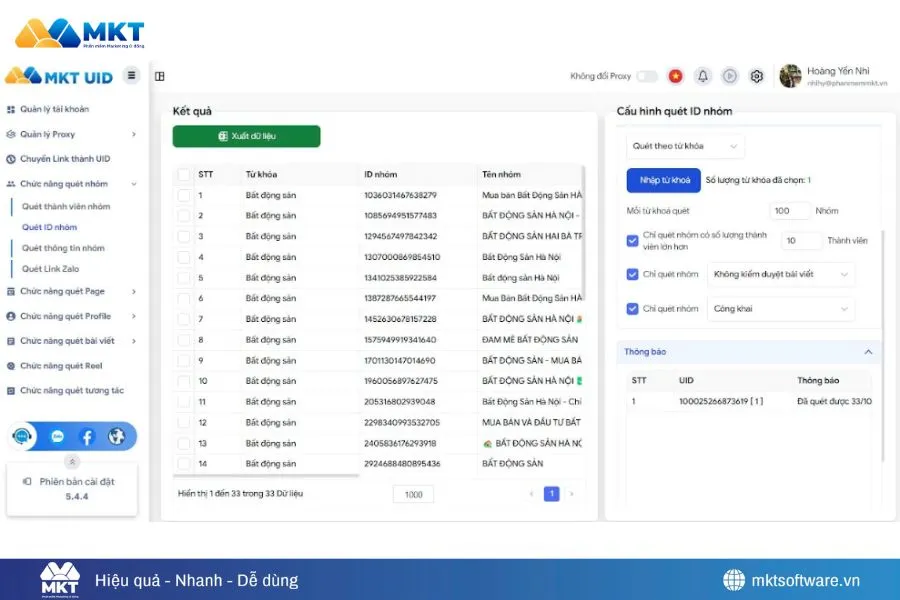Viewport: 900px width, 600px height.
Task: Toggle the 'Không đổi Proxy' switch
Action: click(x=649, y=75)
